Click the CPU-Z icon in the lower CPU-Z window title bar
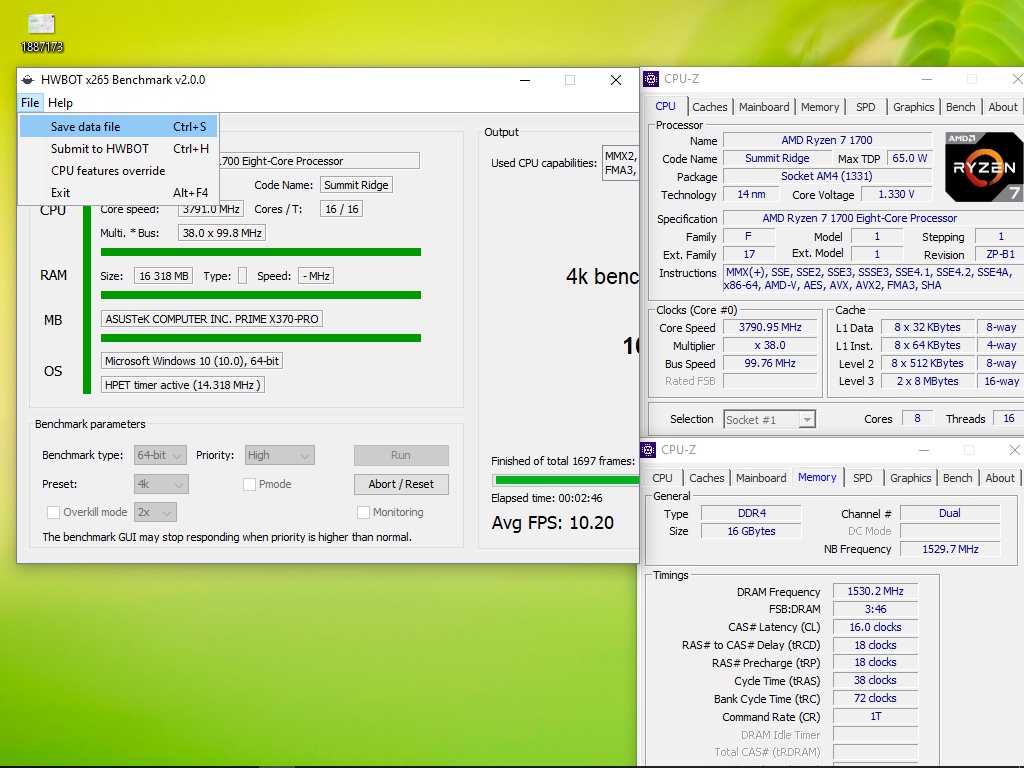1024x768 pixels. tap(648, 449)
